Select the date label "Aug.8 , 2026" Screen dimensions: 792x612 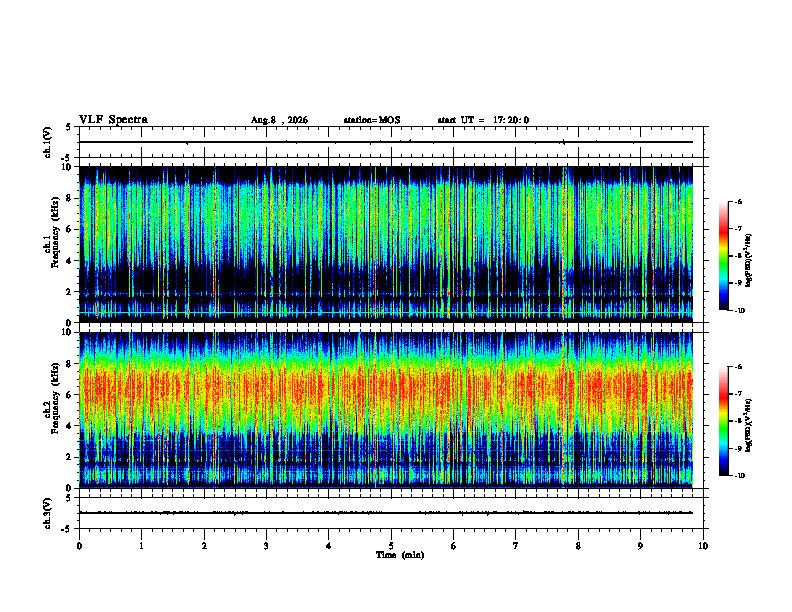tap(279, 120)
